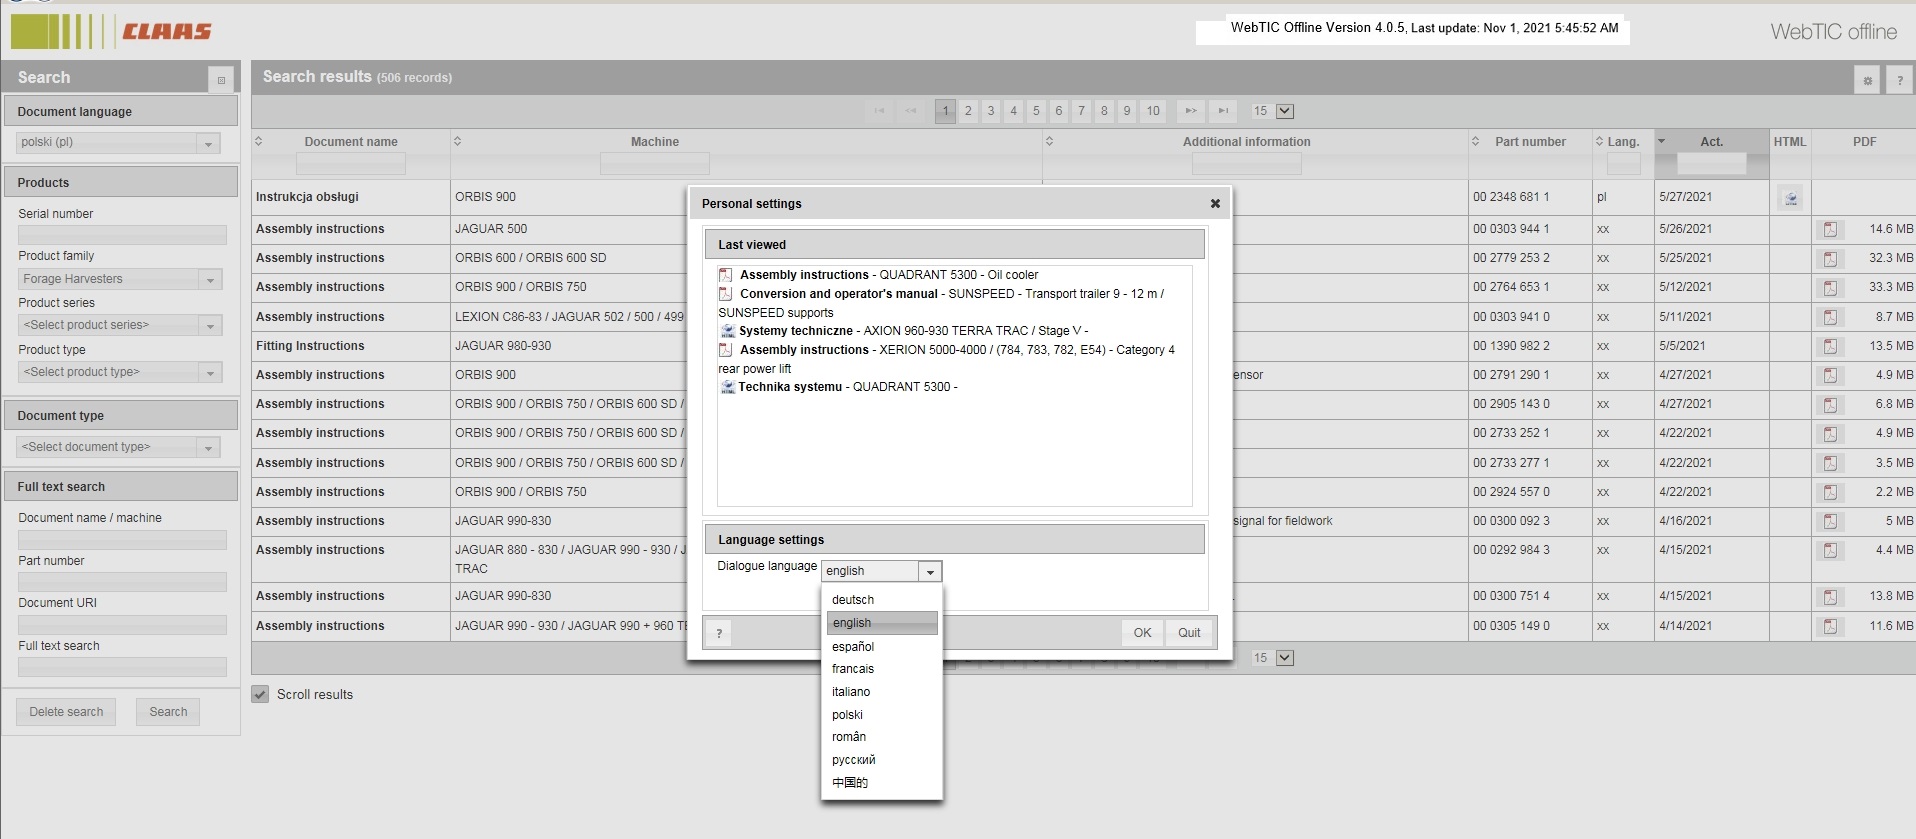Screen dimensions: 1916x839
Task: Expand the Document language dropdown
Action: pyautogui.click(x=208, y=143)
